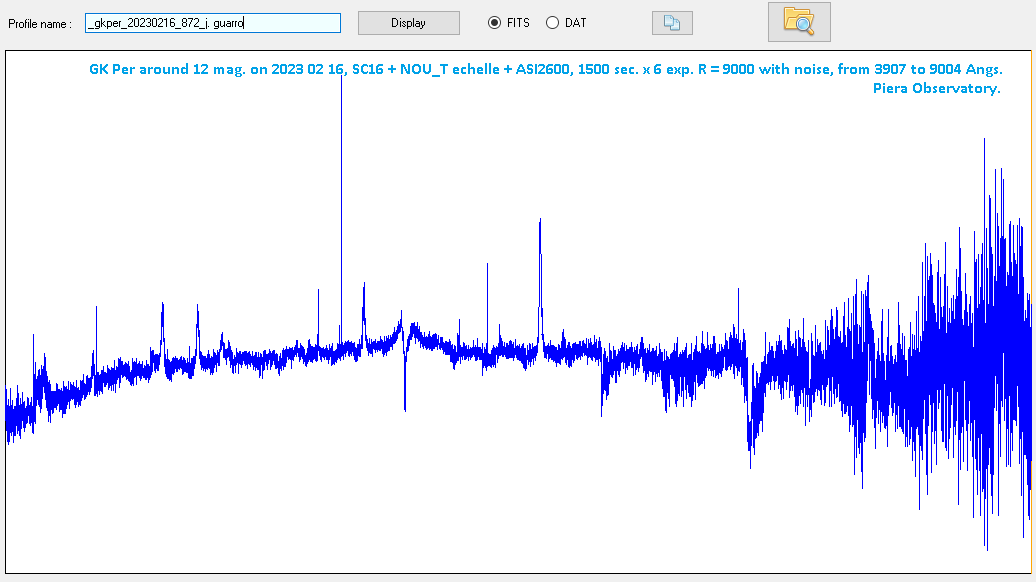Click the folder search browse icon

(798, 22)
